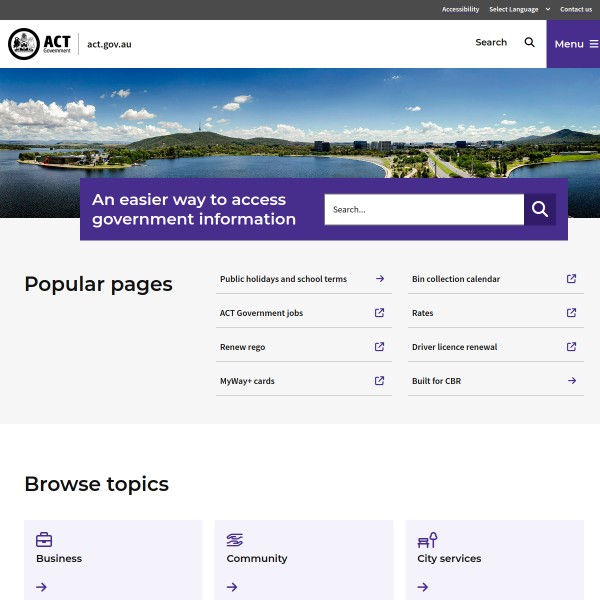Open the purple Menu hamburger button
Viewport: 600px width, 600px height.
coord(575,44)
